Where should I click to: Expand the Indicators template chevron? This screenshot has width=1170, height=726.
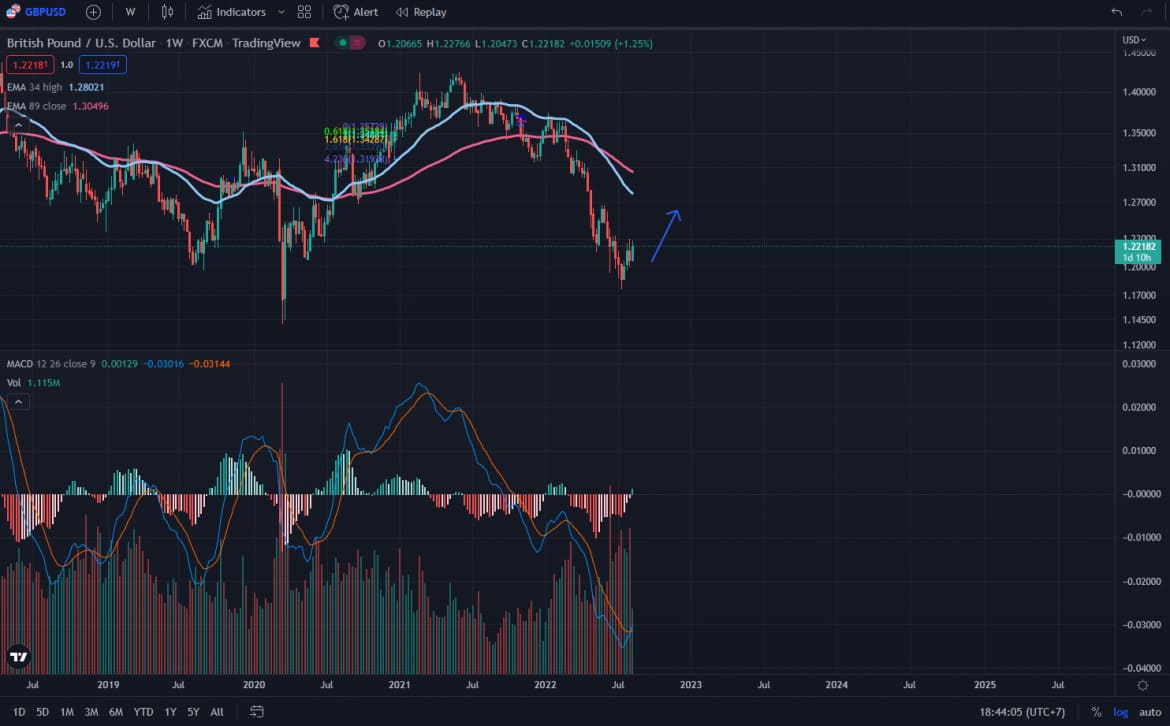pyautogui.click(x=281, y=12)
